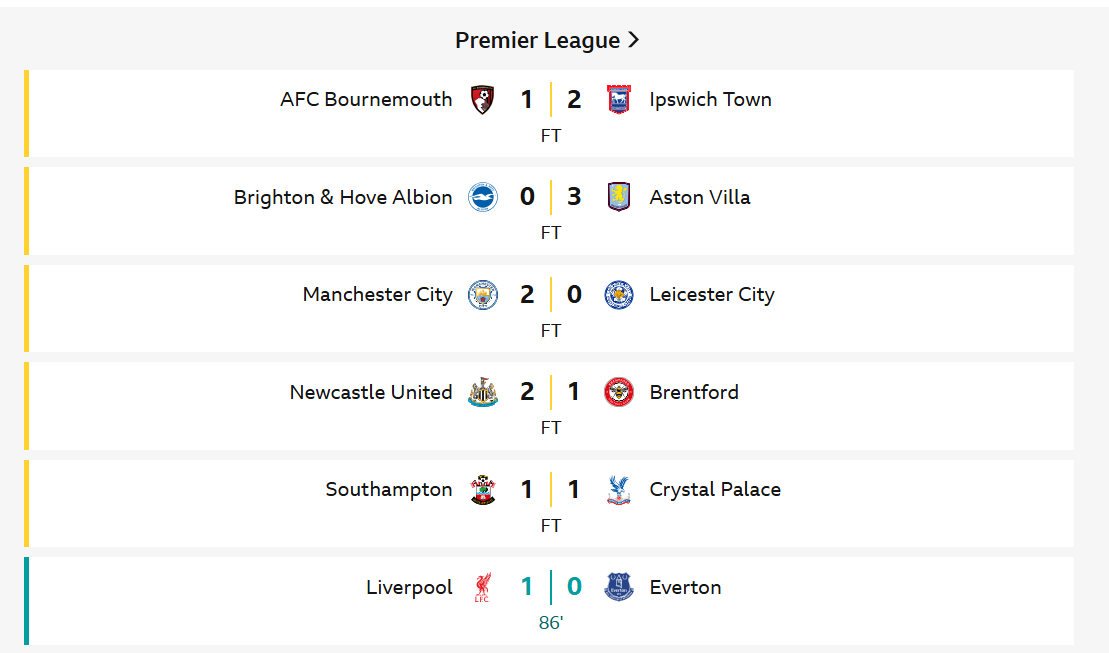Click FT under Manchester City match
This screenshot has height=653, width=1109.
(x=551, y=330)
